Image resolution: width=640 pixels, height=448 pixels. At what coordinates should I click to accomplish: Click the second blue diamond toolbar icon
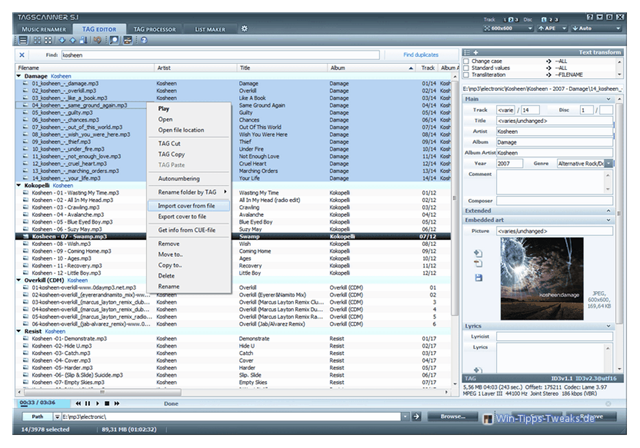coord(73,40)
